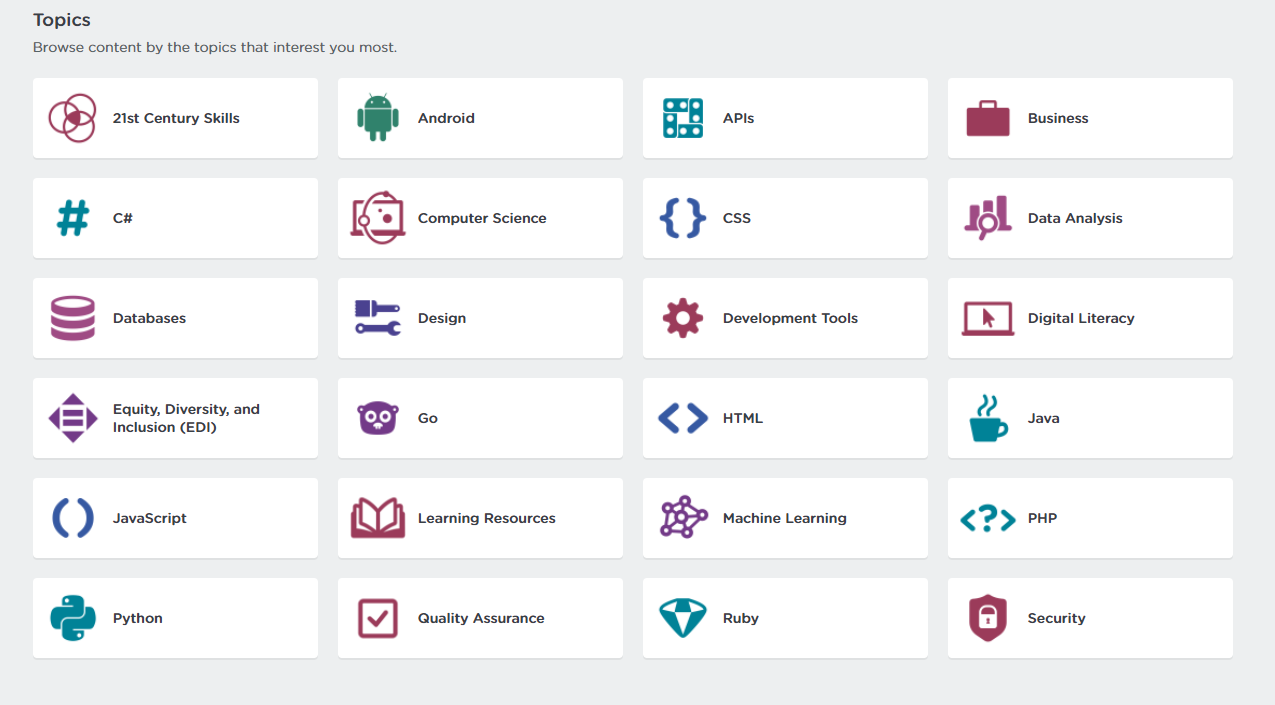Click the Python snake logo icon
Viewport: 1275px width, 705px height.
pos(73,618)
